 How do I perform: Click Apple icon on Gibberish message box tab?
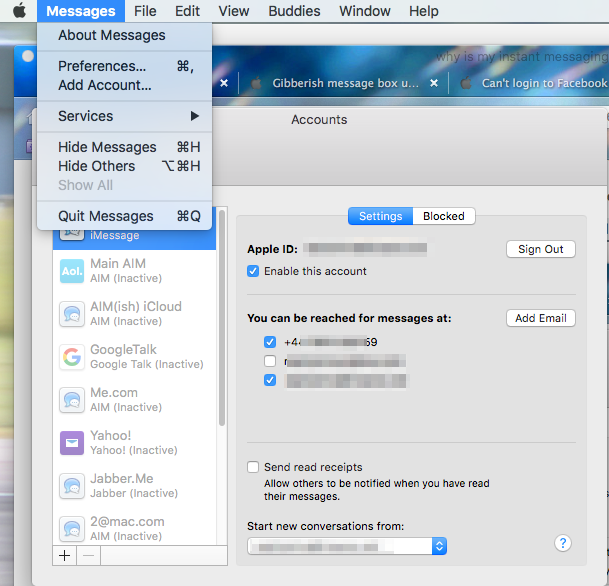256,83
